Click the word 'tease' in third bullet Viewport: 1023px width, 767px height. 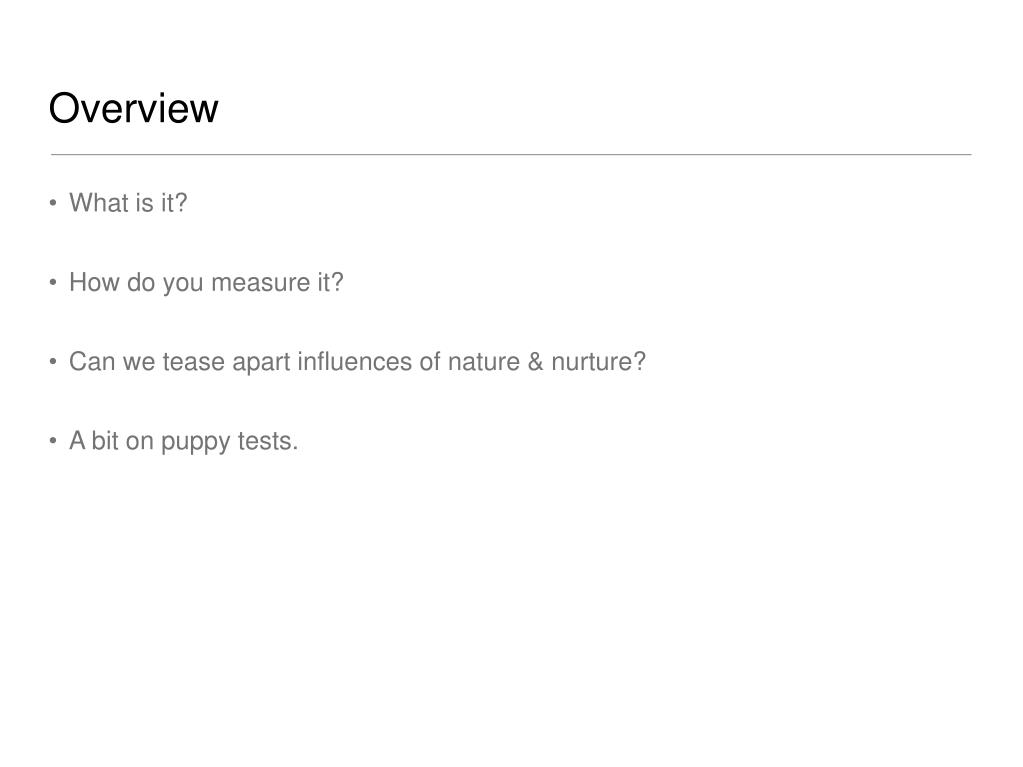[194, 362]
